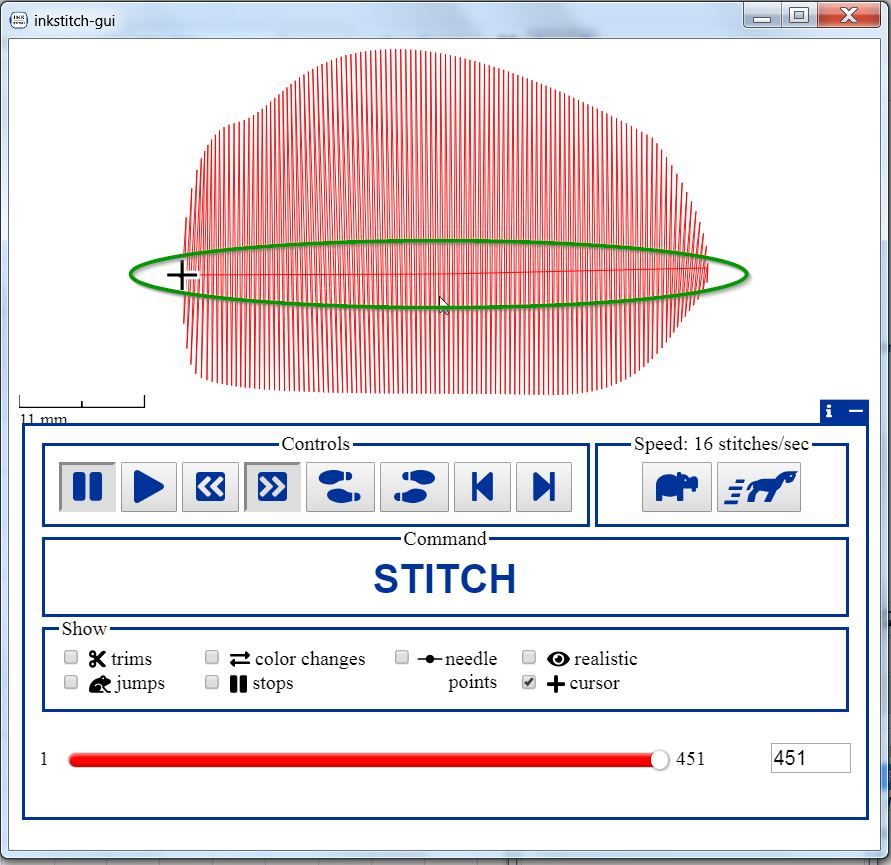Enable the color changes checkbox
This screenshot has height=865, width=891.
[212, 658]
